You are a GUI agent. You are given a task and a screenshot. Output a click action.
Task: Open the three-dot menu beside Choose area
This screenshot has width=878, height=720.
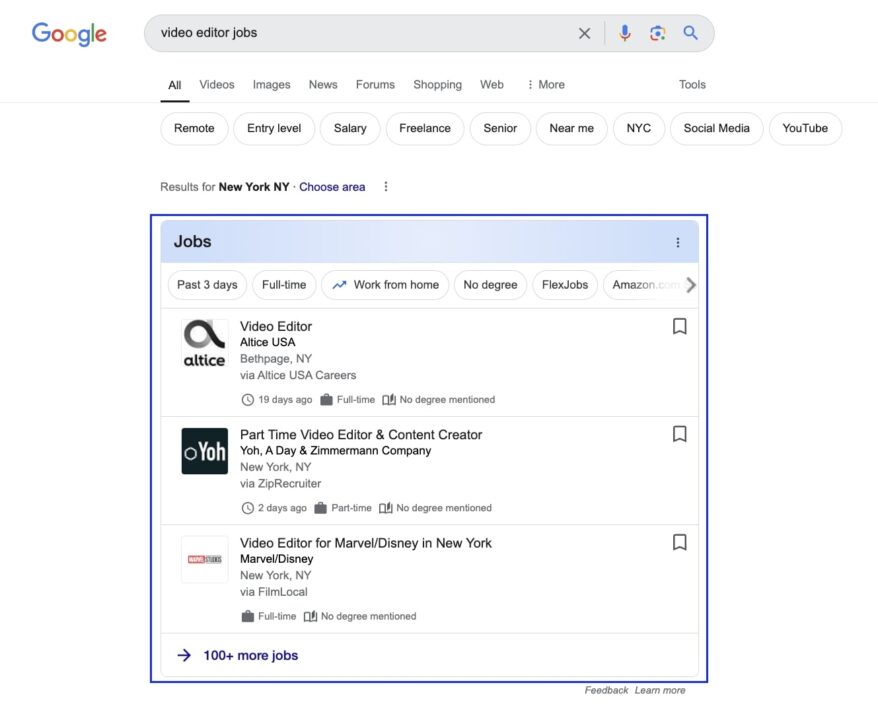(x=386, y=186)
